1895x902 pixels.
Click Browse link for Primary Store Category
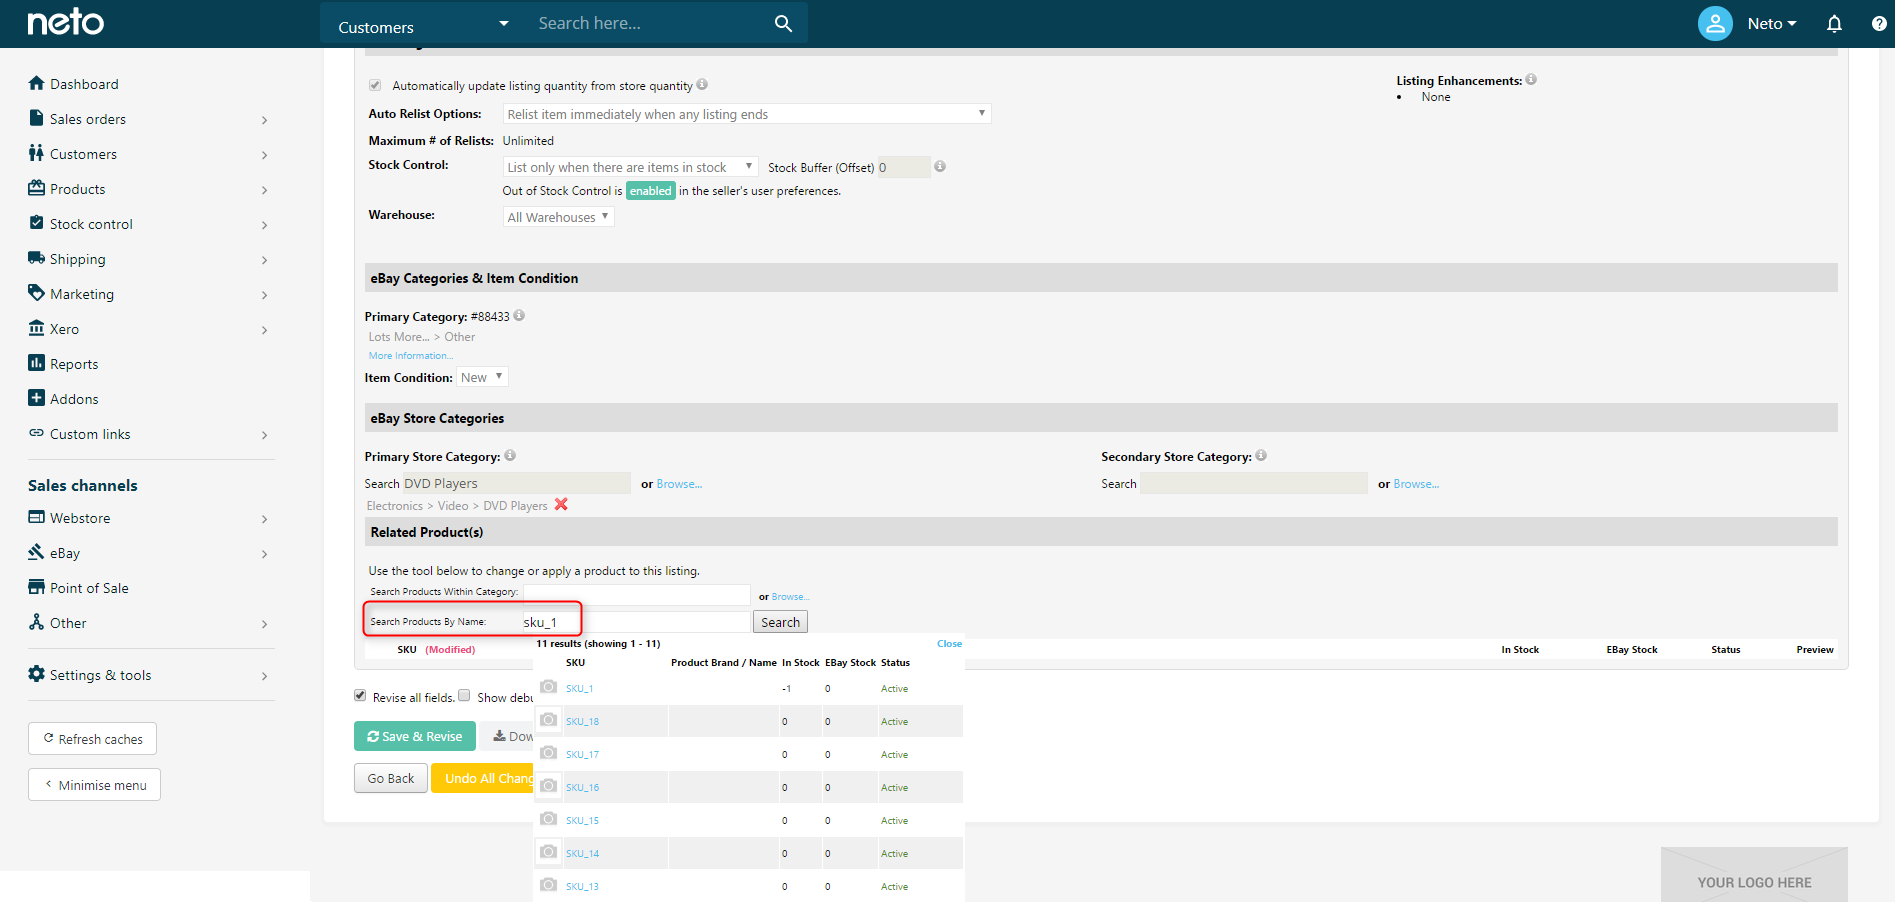click(679, 484)
